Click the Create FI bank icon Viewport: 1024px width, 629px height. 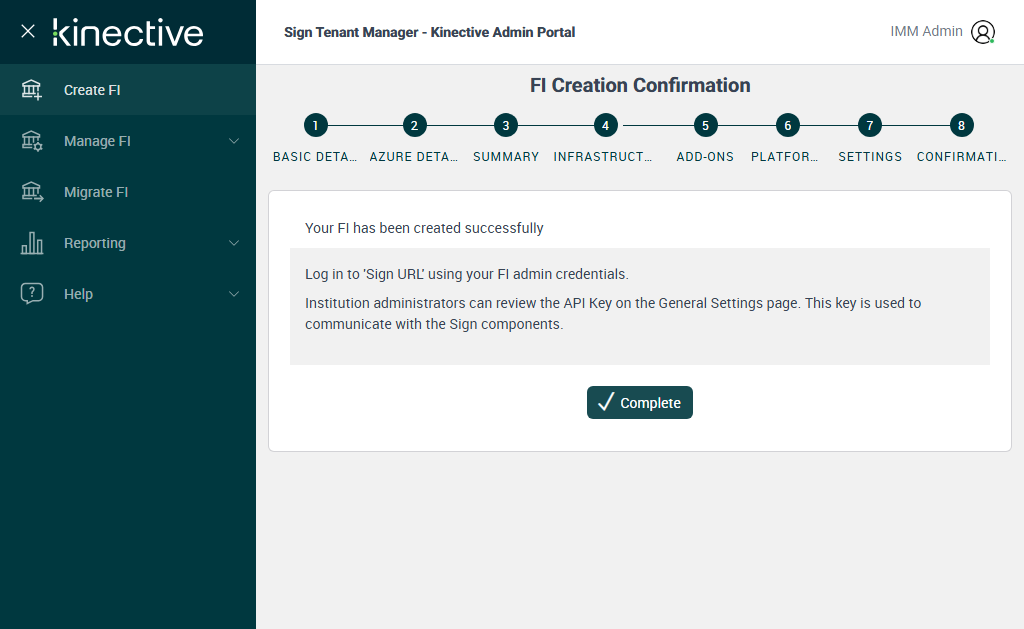pyautogui.click(x=31, y=89)
